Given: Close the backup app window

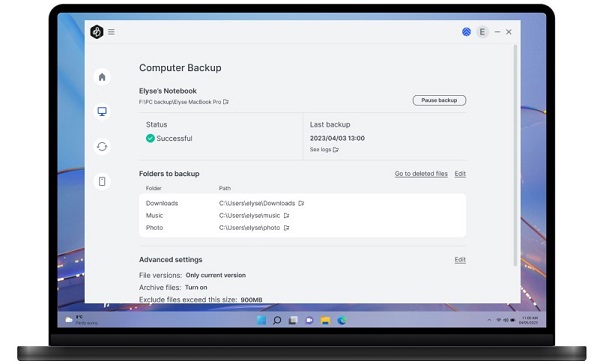Looking at the screenshot, I should [x=509, y=32].
